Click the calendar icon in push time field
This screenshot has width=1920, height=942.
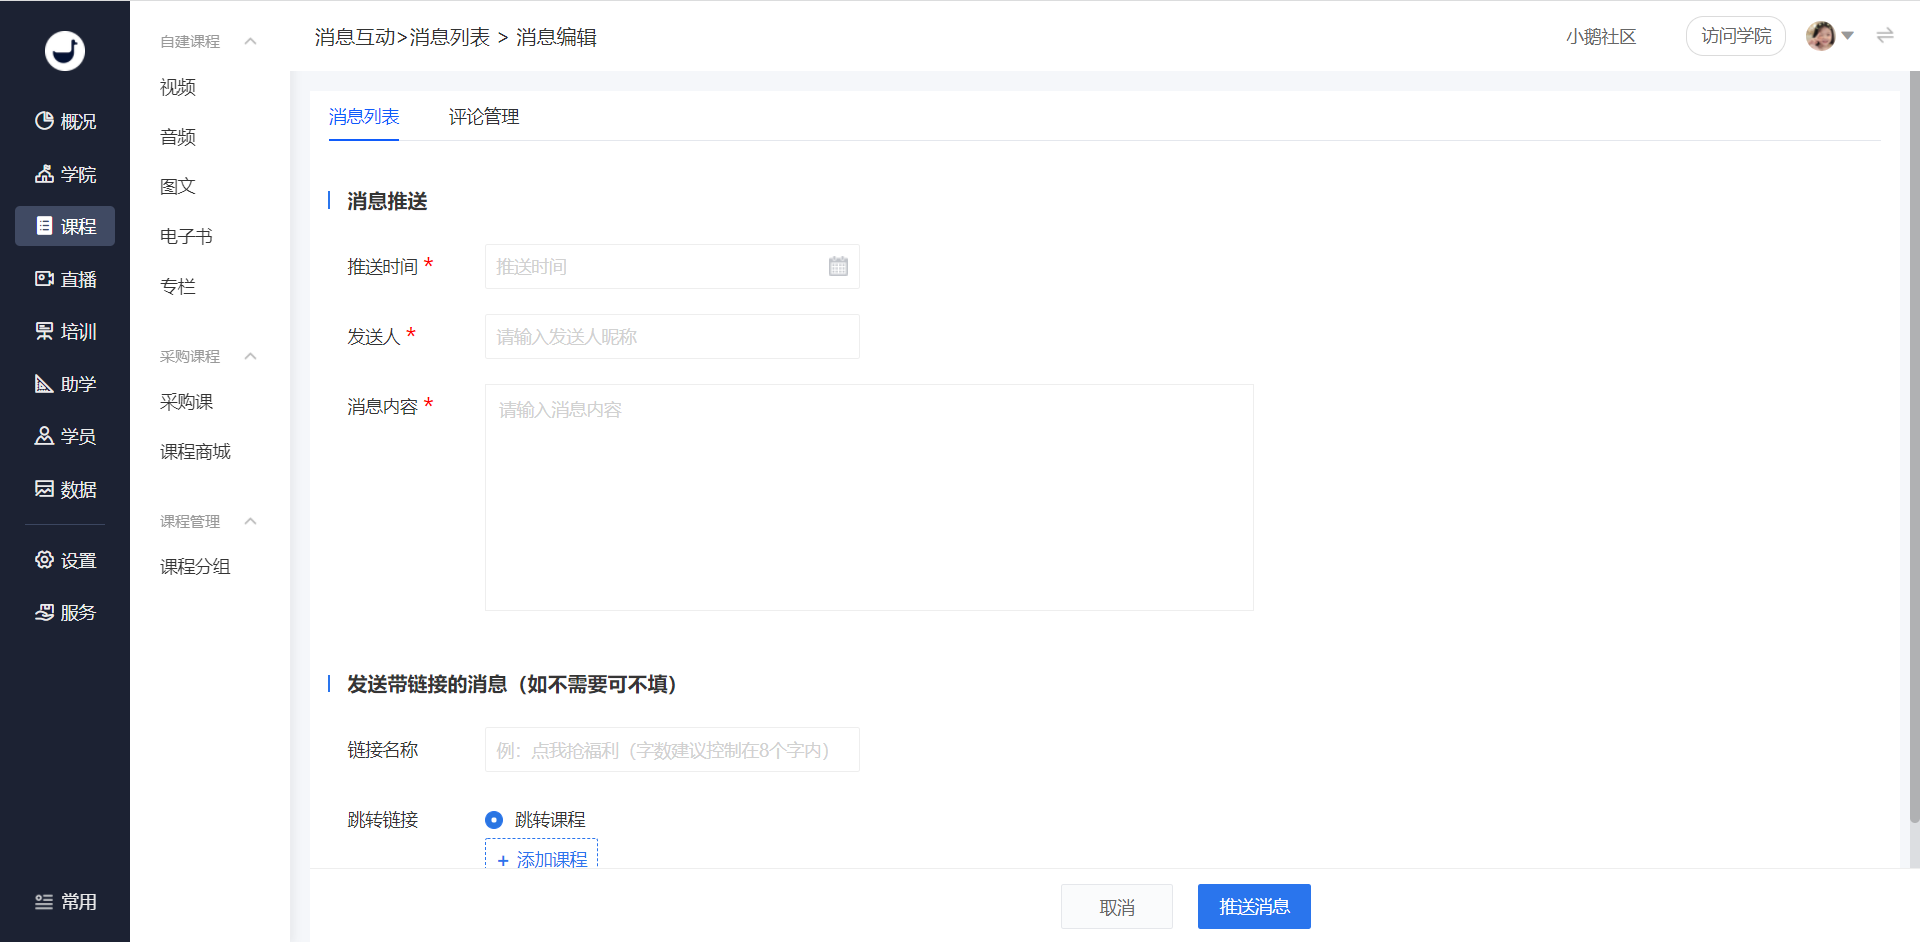pos(838,266)
